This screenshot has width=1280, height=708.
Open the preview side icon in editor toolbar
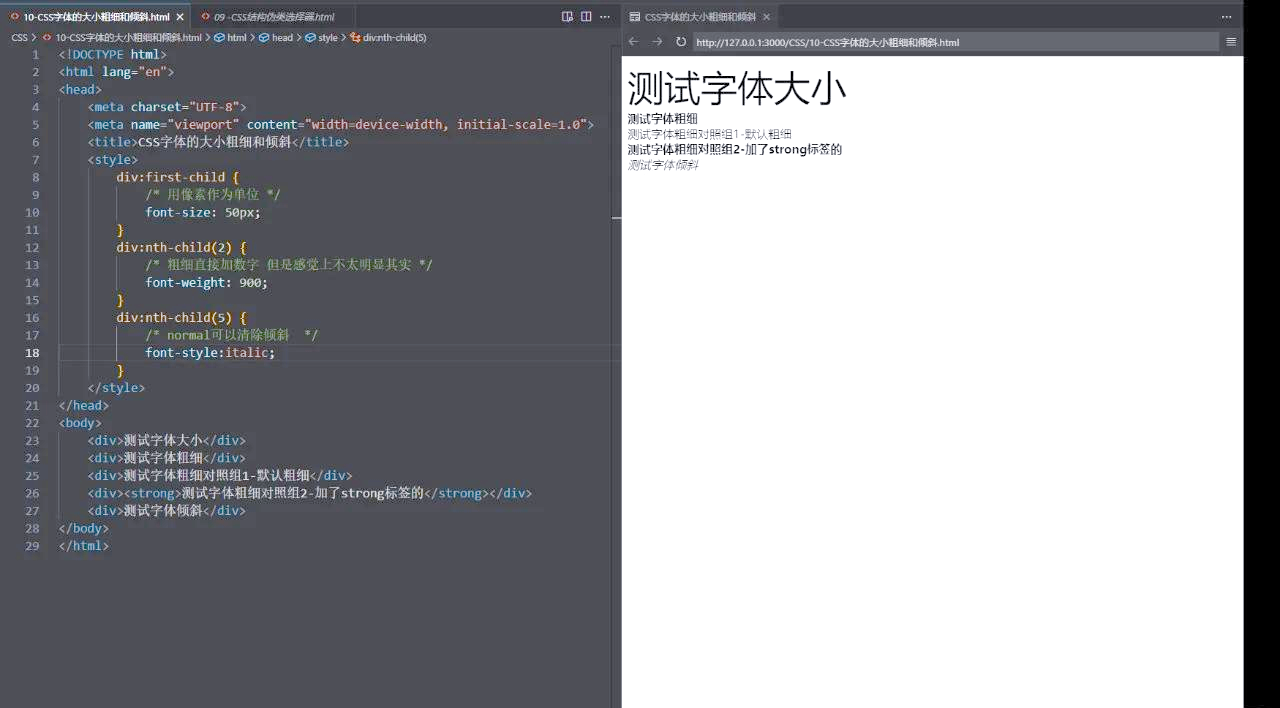tap(567, 17)
